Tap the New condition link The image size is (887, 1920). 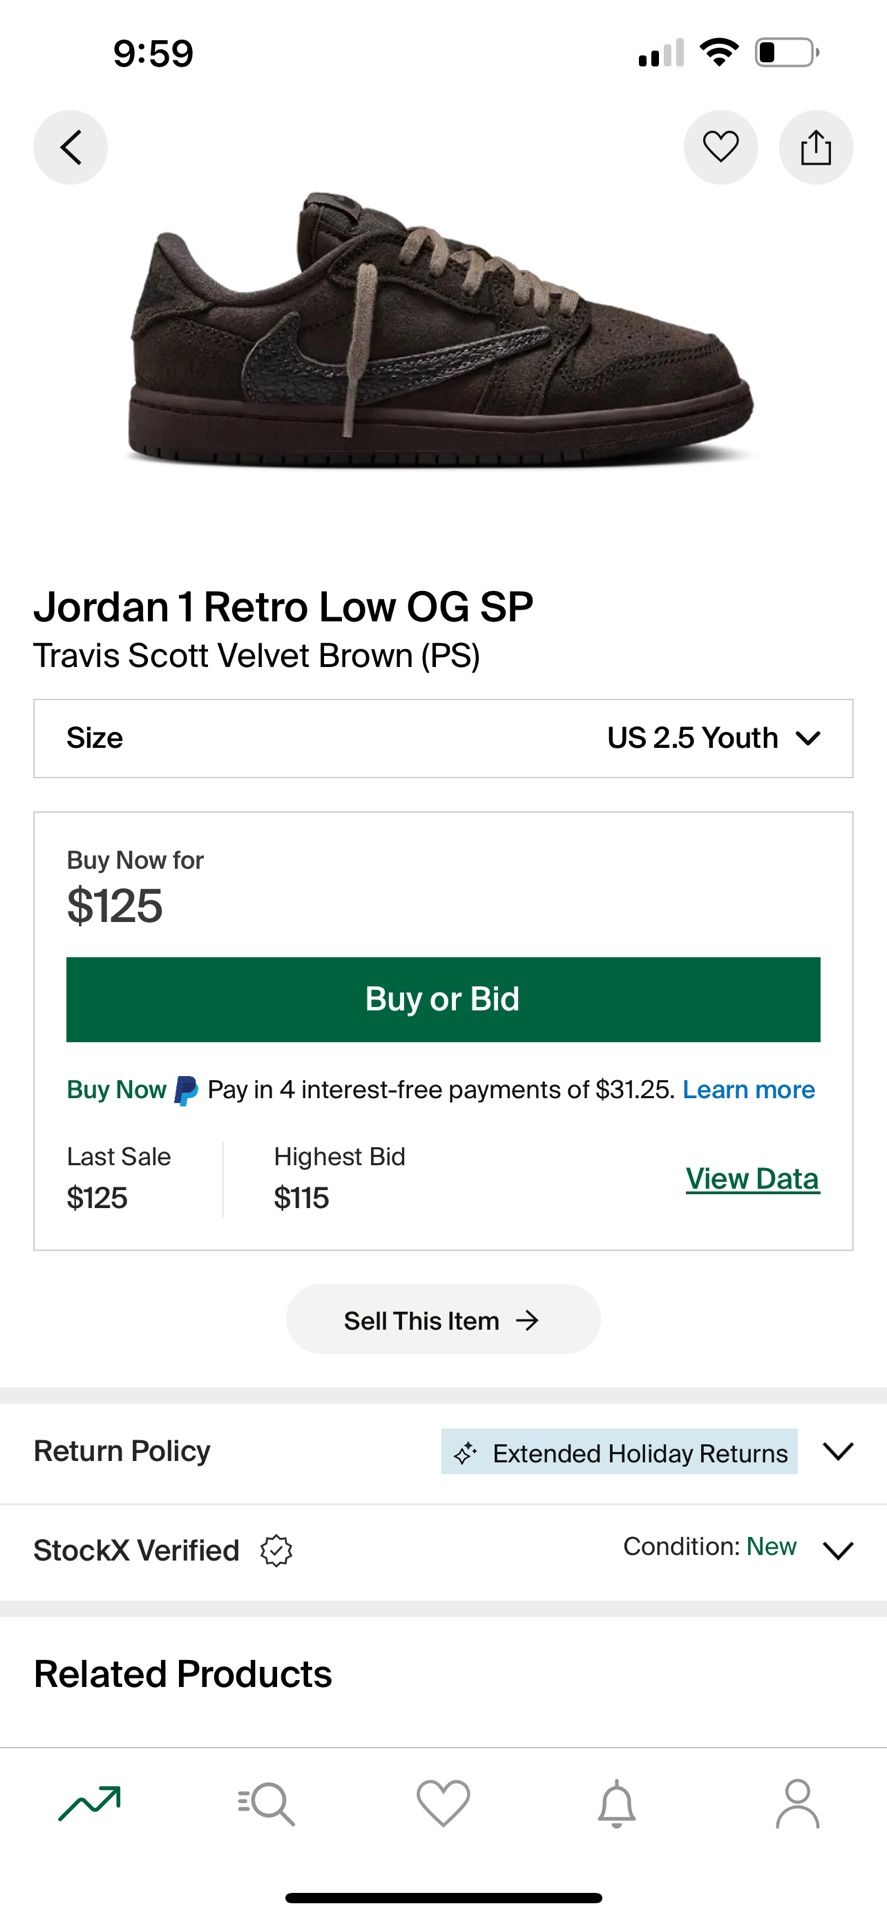point(770,1546)
